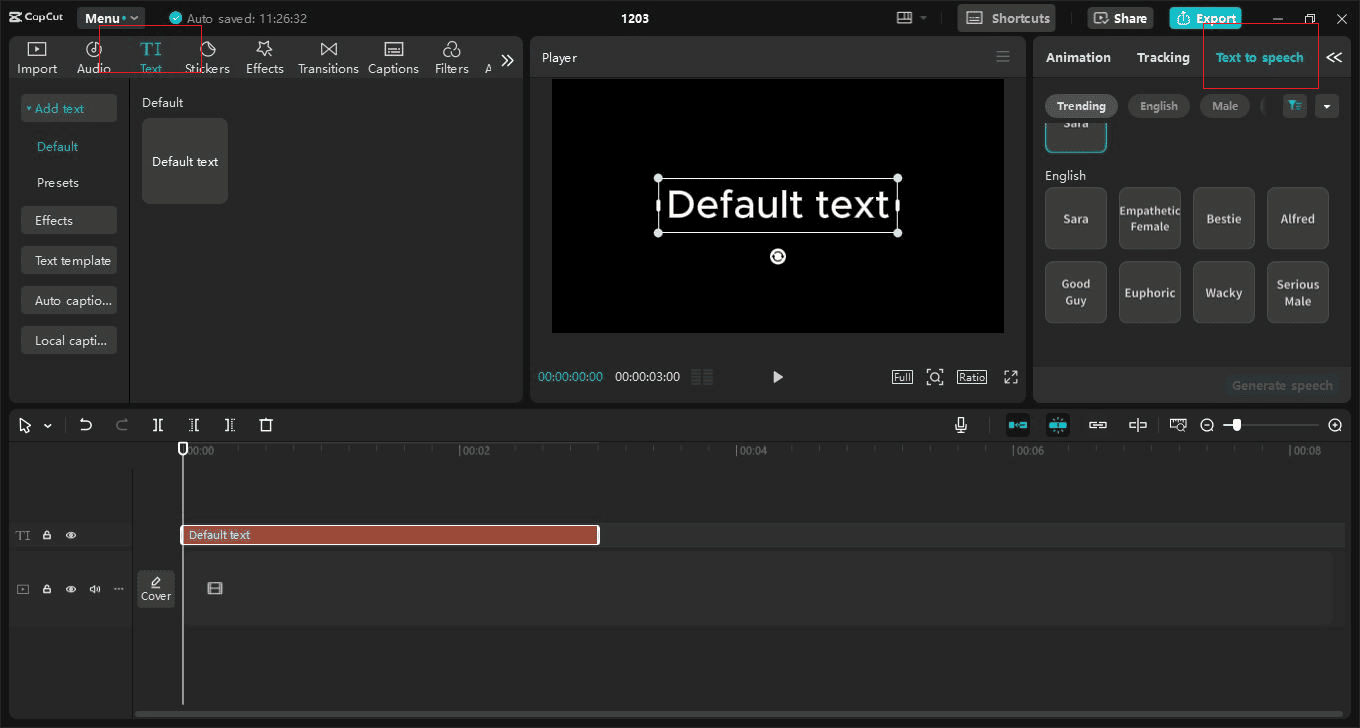Image resolution: width=1360 pixels, height=728 pixels.
Task: Click the rotate handle below text box
Action: (778, 257)
